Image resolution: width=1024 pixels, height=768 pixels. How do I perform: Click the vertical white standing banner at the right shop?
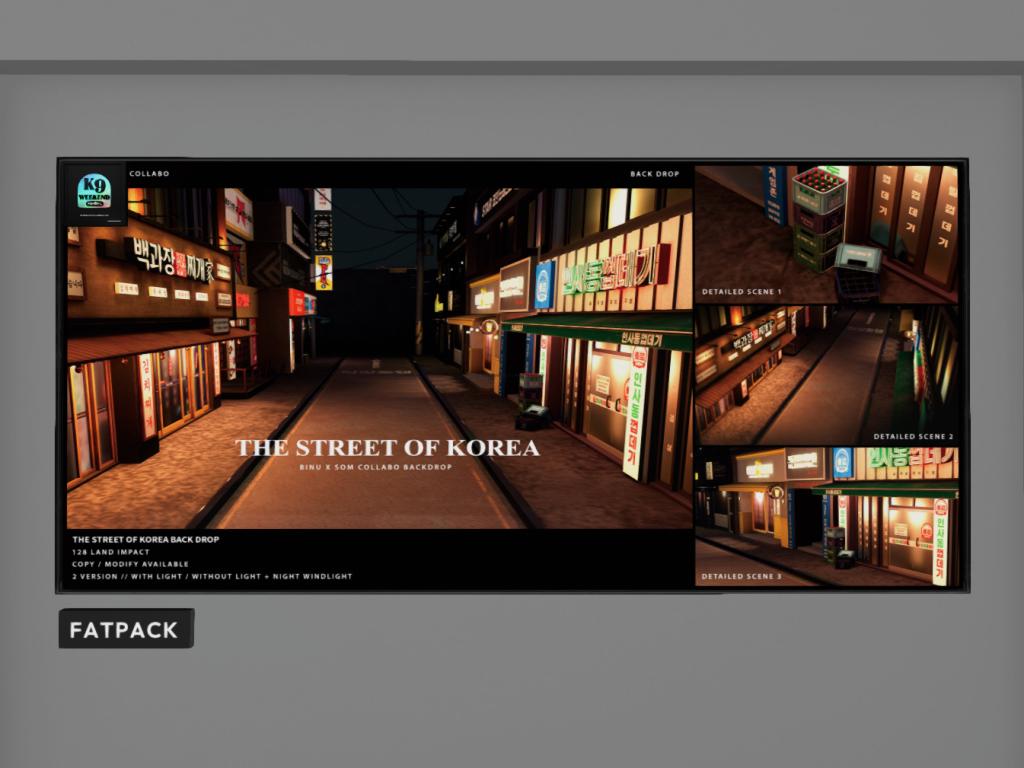[x=634, y=413]
